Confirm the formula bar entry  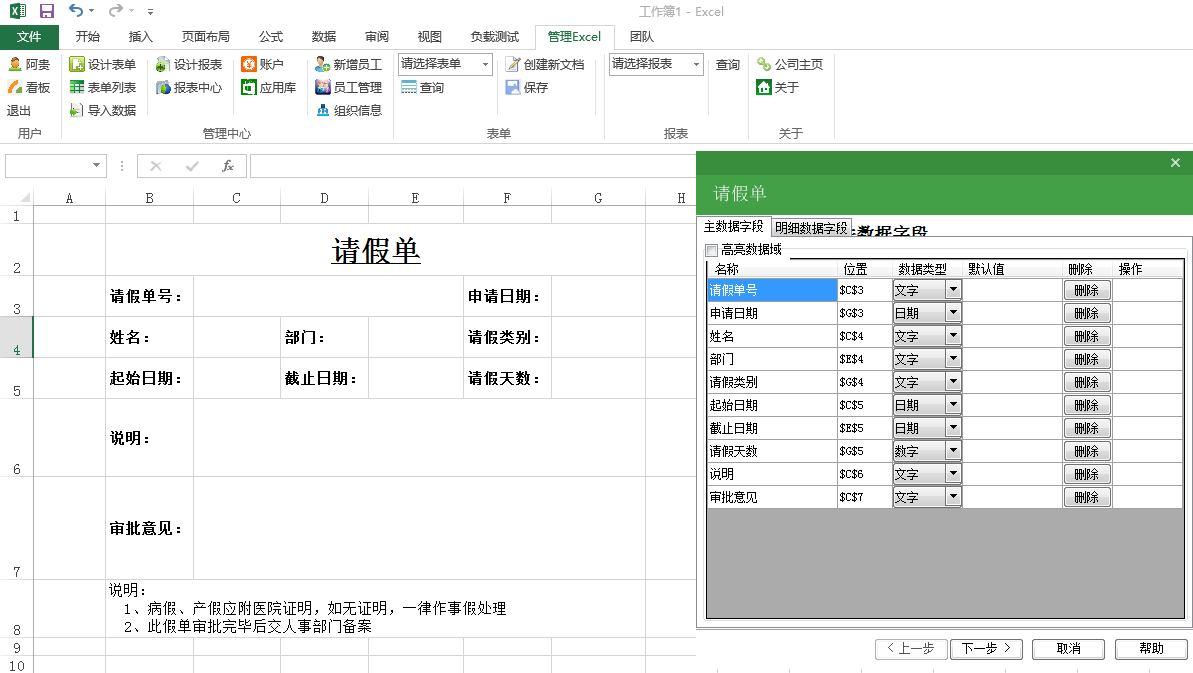point(192,166)
